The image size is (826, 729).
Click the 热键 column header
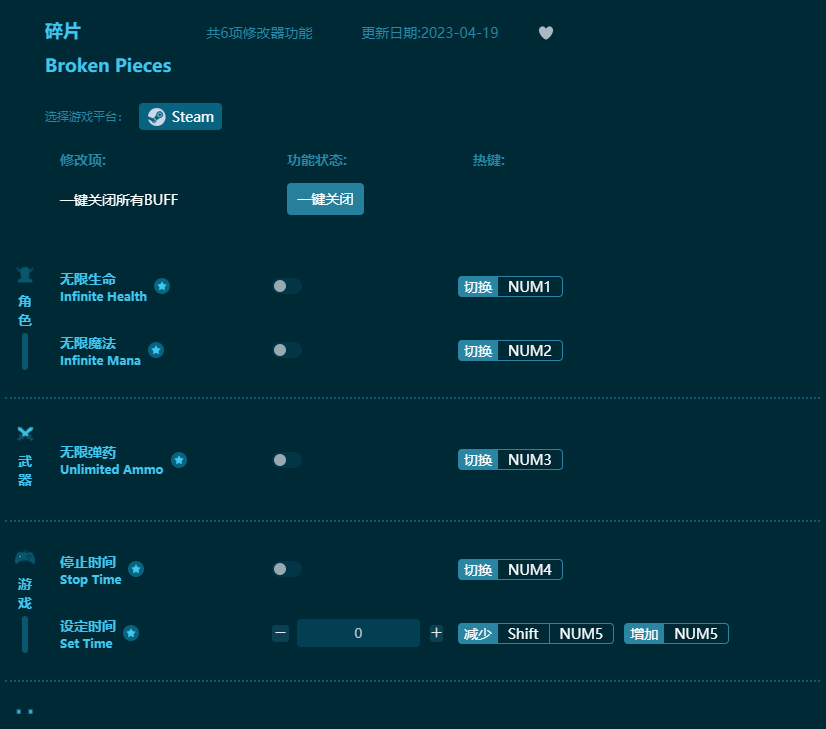pyautogui.click(x=488, y=160)
